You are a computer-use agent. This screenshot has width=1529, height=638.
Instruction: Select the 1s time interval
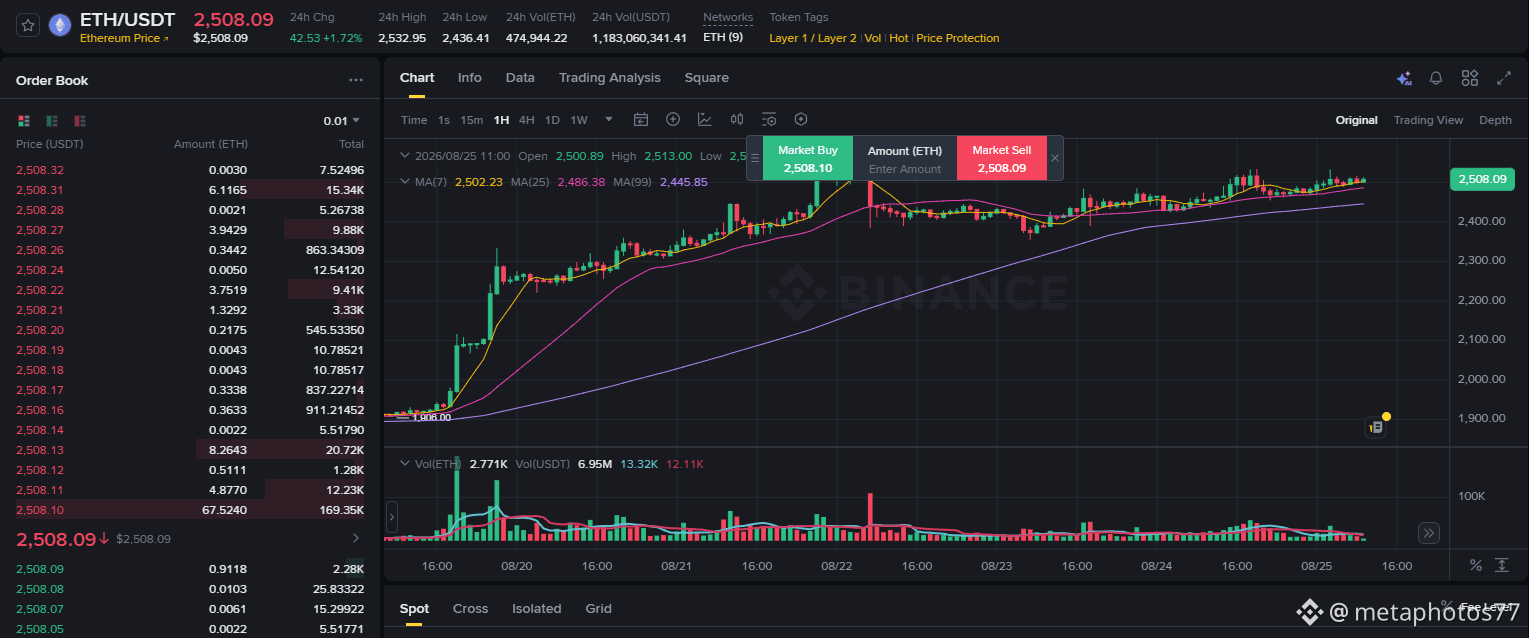[x=444, y=120]
